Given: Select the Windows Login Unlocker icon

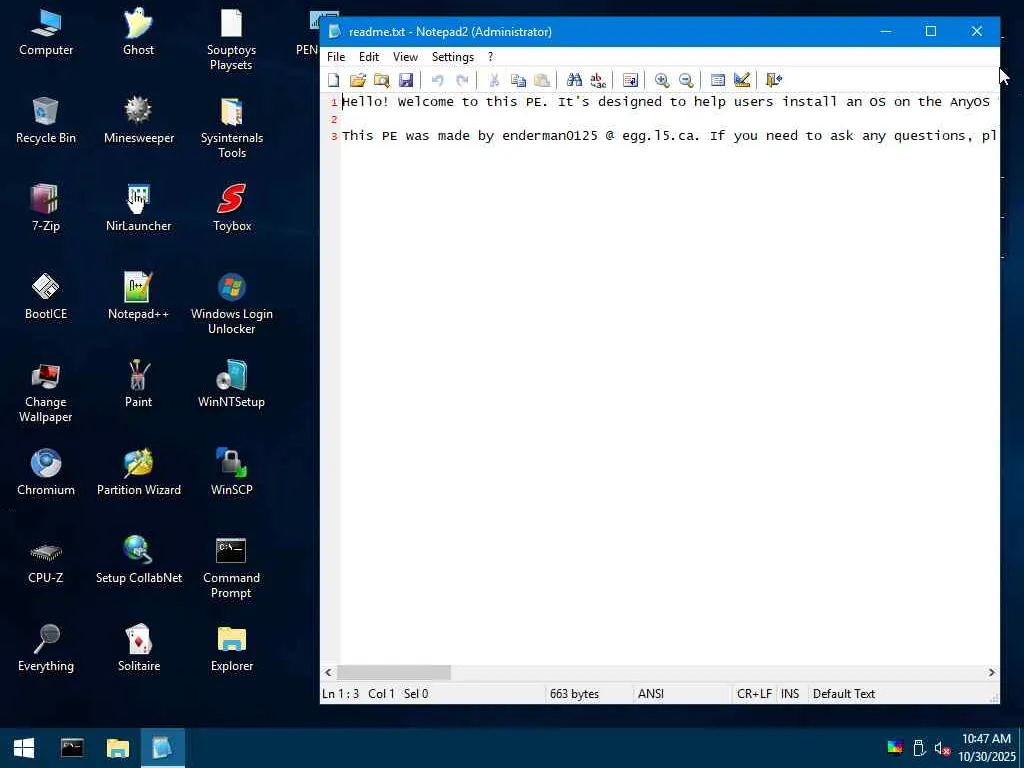Looking at the screenshot, I should tap(232, 304).
